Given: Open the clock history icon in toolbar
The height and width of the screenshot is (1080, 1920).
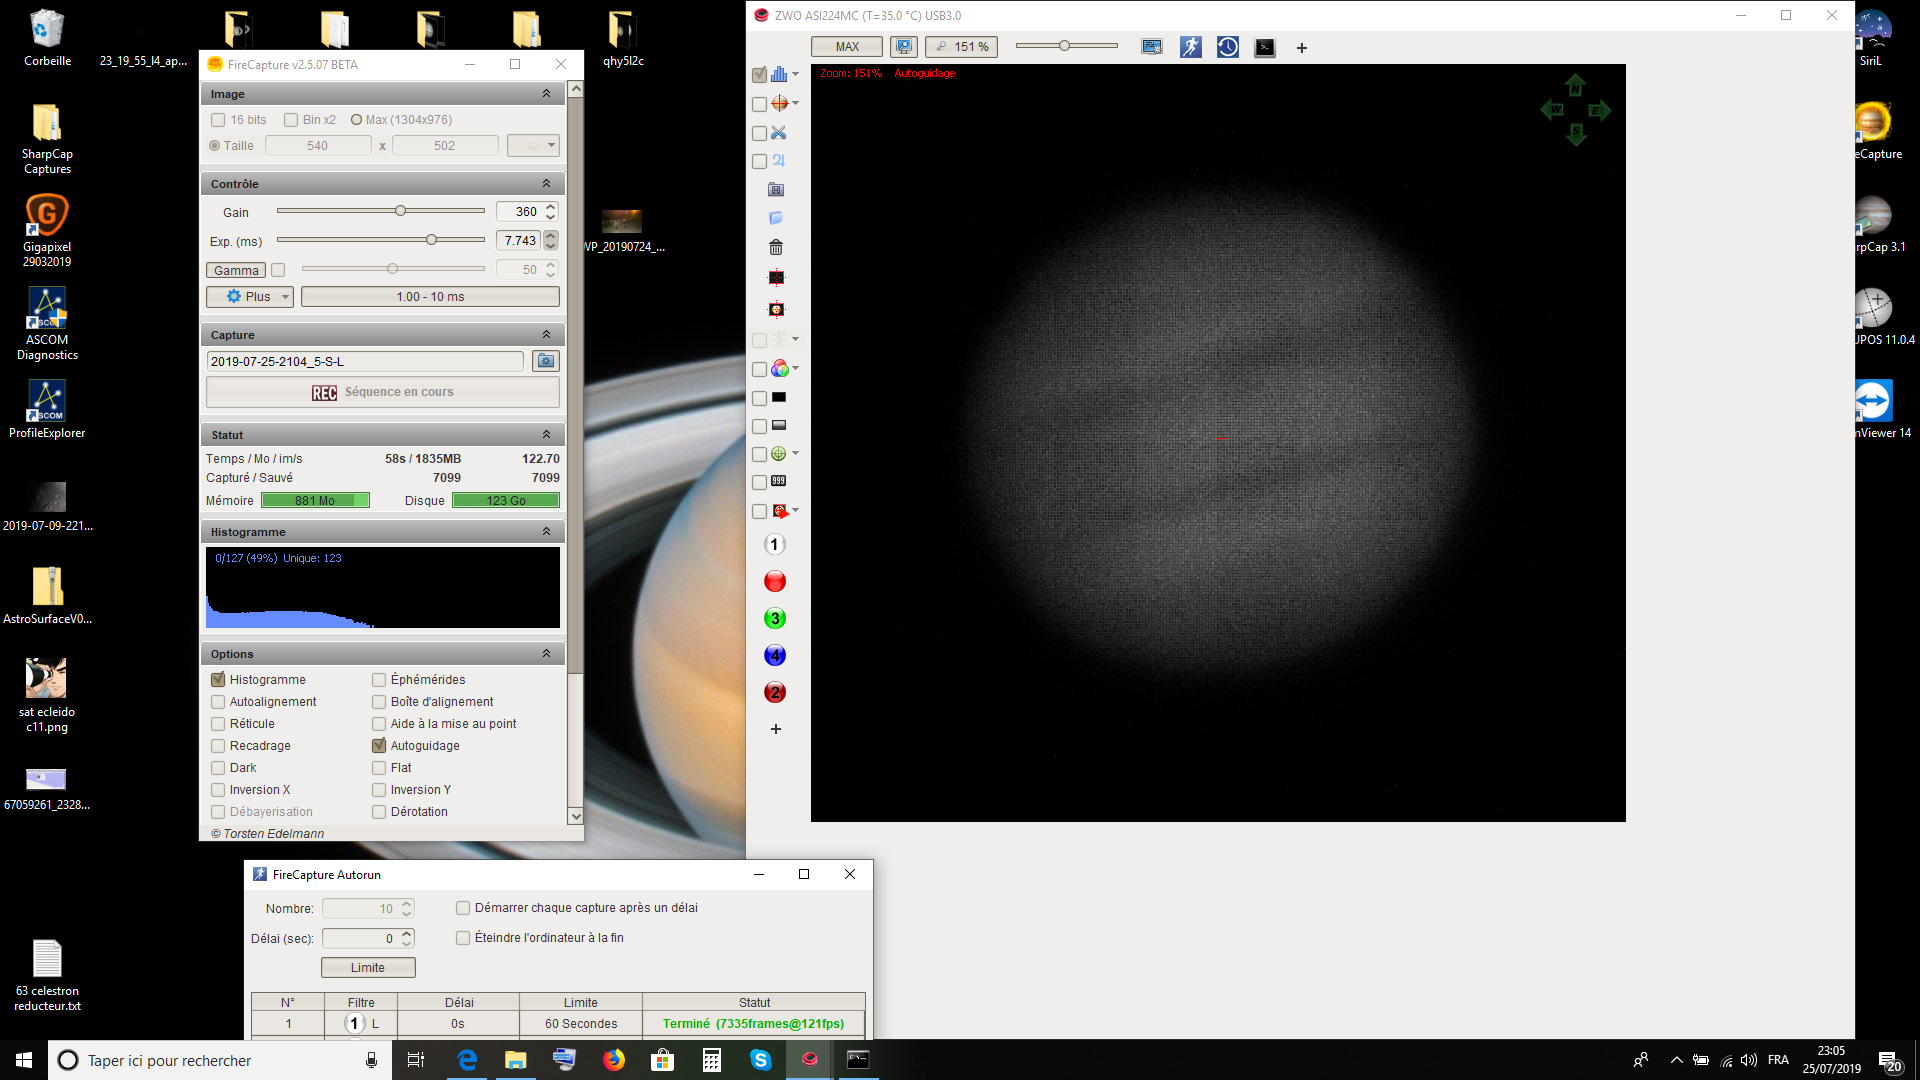Looking at the screenshot, I should [1228, 47].
